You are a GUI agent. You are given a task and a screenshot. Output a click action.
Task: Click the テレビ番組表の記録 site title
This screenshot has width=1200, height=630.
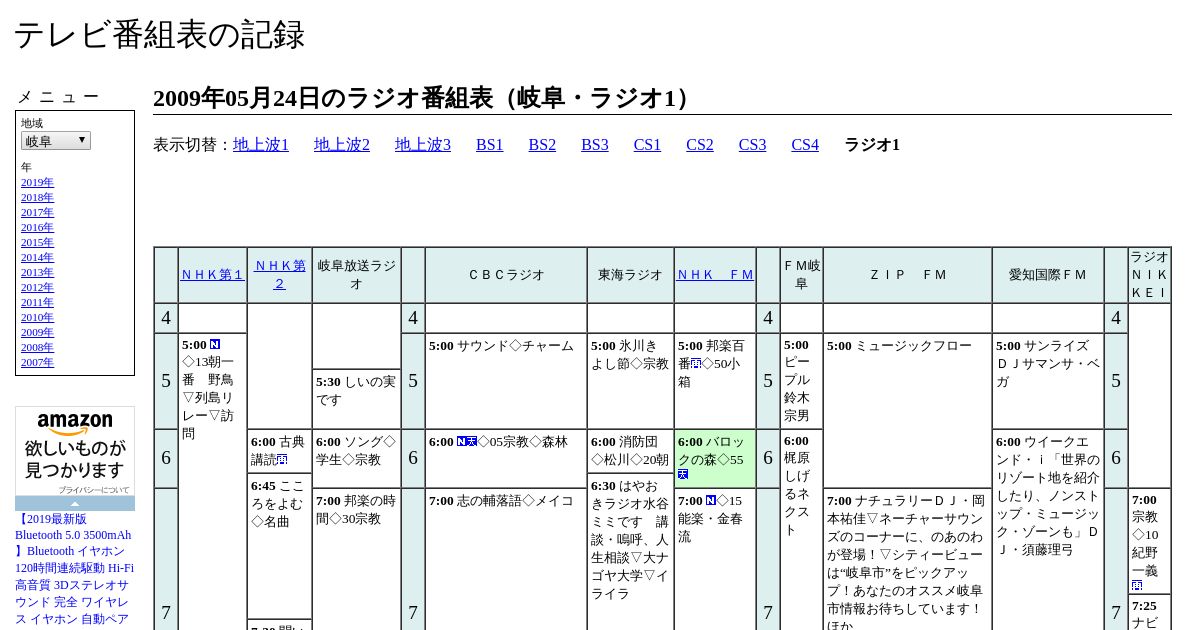coord(159,34)
